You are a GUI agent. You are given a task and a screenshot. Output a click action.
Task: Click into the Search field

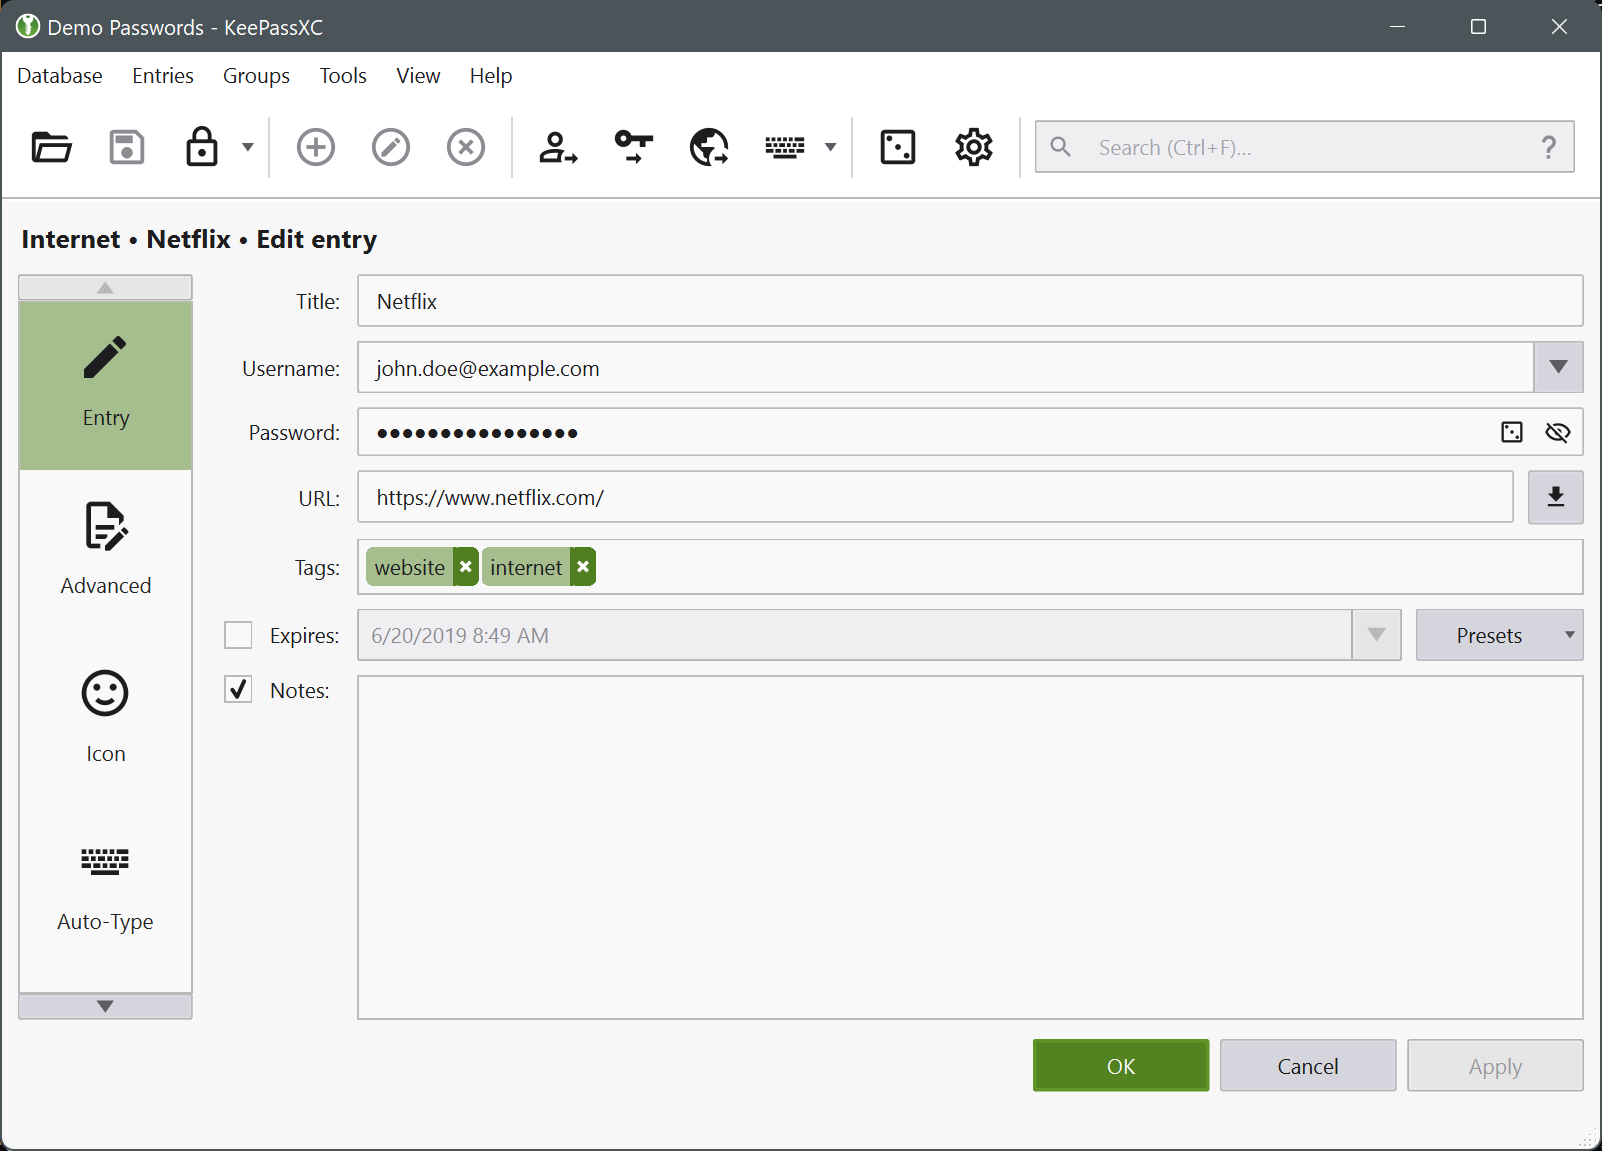point(1300,148)
